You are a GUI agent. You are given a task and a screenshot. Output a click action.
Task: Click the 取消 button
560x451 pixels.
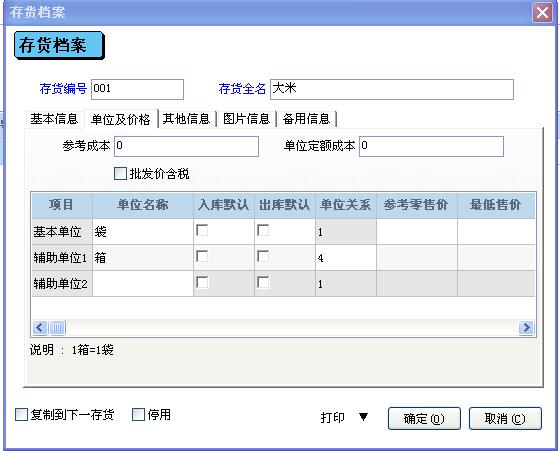(x=505, y=419)
